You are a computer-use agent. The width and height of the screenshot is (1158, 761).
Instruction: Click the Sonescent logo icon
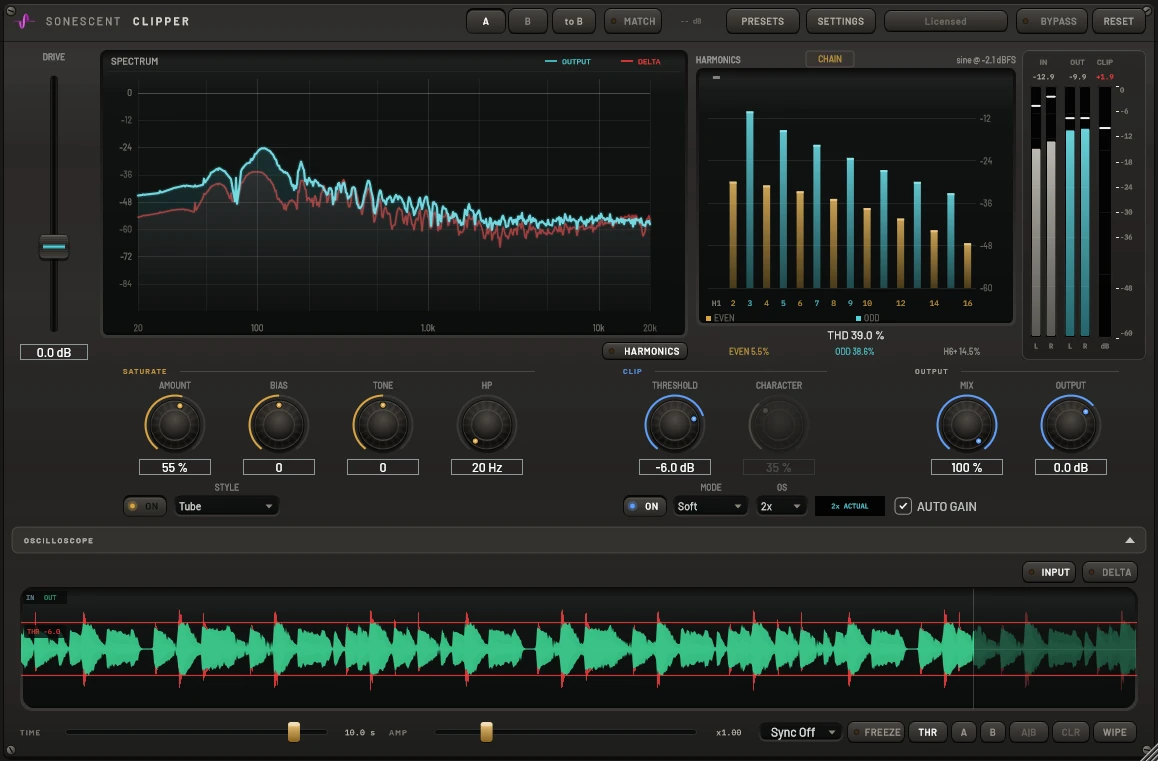[24, 21]
